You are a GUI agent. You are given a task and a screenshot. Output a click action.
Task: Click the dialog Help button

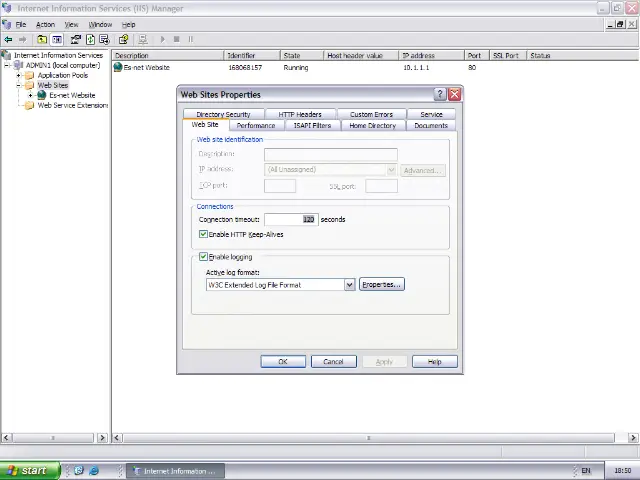coord(435,362)
